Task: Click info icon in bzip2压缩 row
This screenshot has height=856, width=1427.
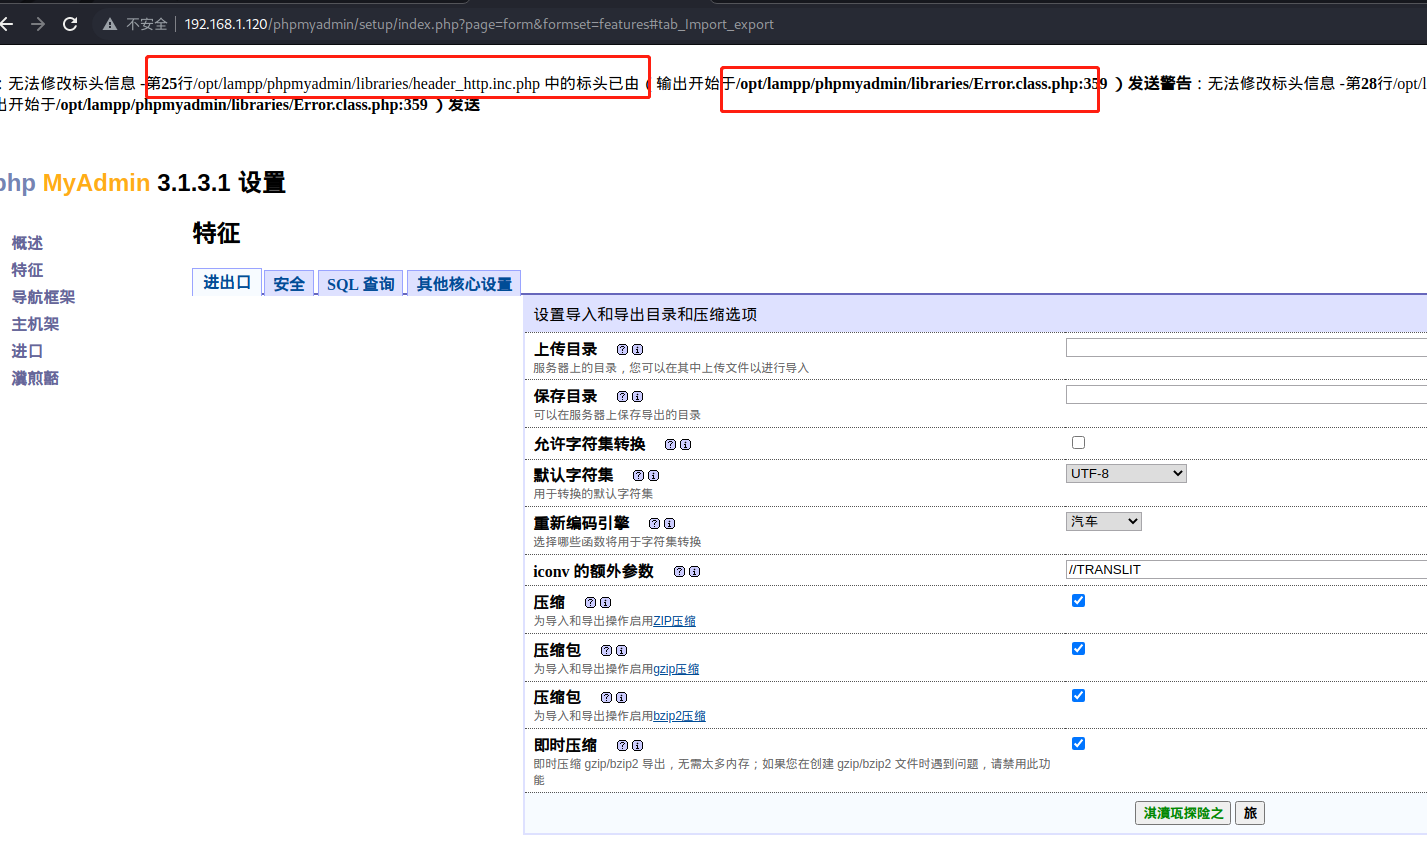Action: tap(621, 698)
